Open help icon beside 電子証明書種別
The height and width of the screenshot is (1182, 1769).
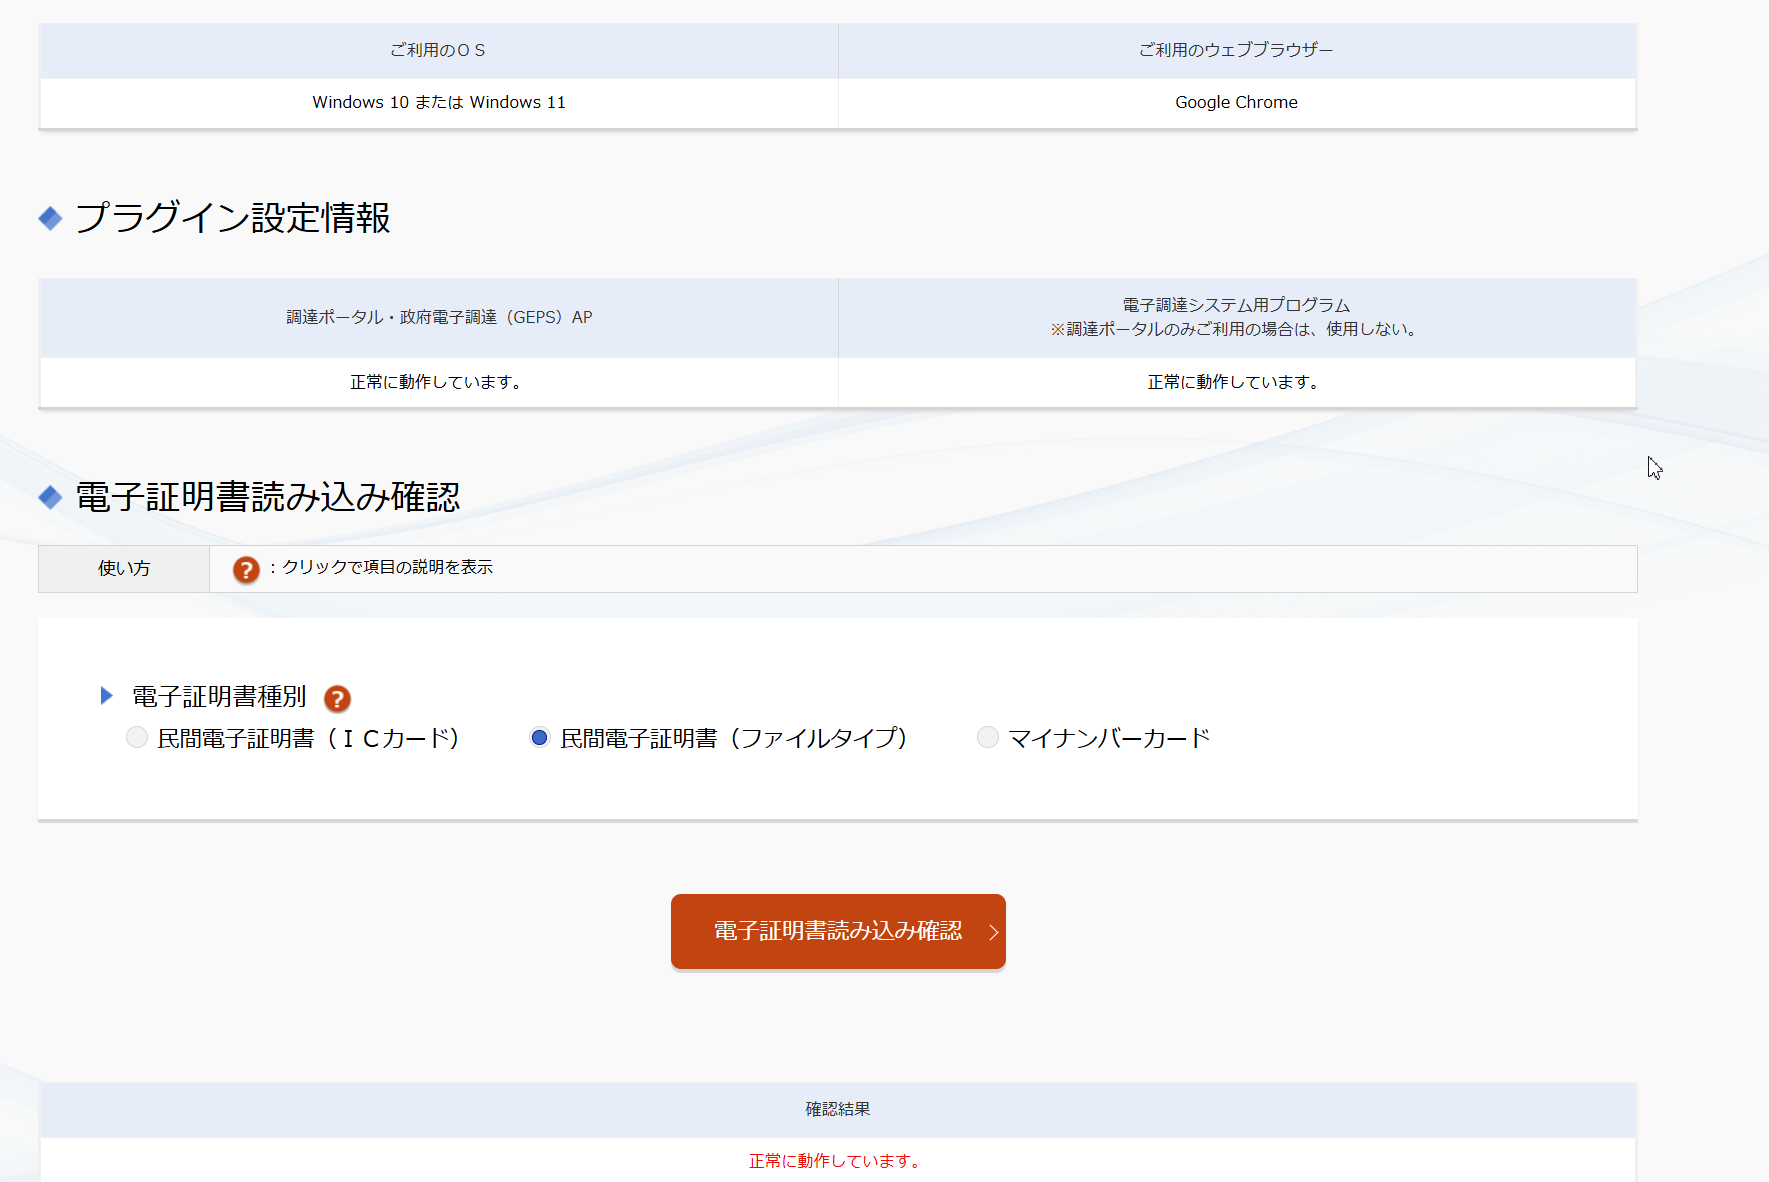tap(337, 698)
